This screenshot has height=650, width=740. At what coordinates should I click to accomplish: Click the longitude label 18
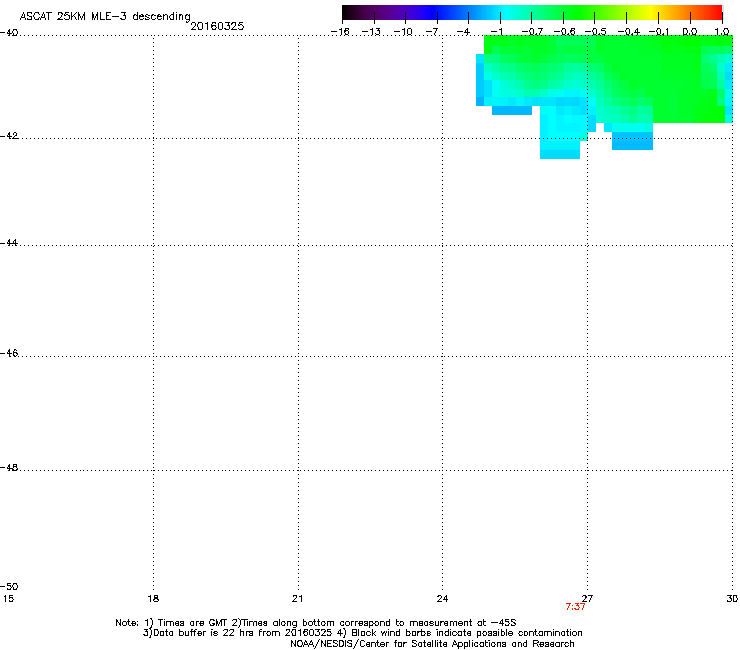153,599
